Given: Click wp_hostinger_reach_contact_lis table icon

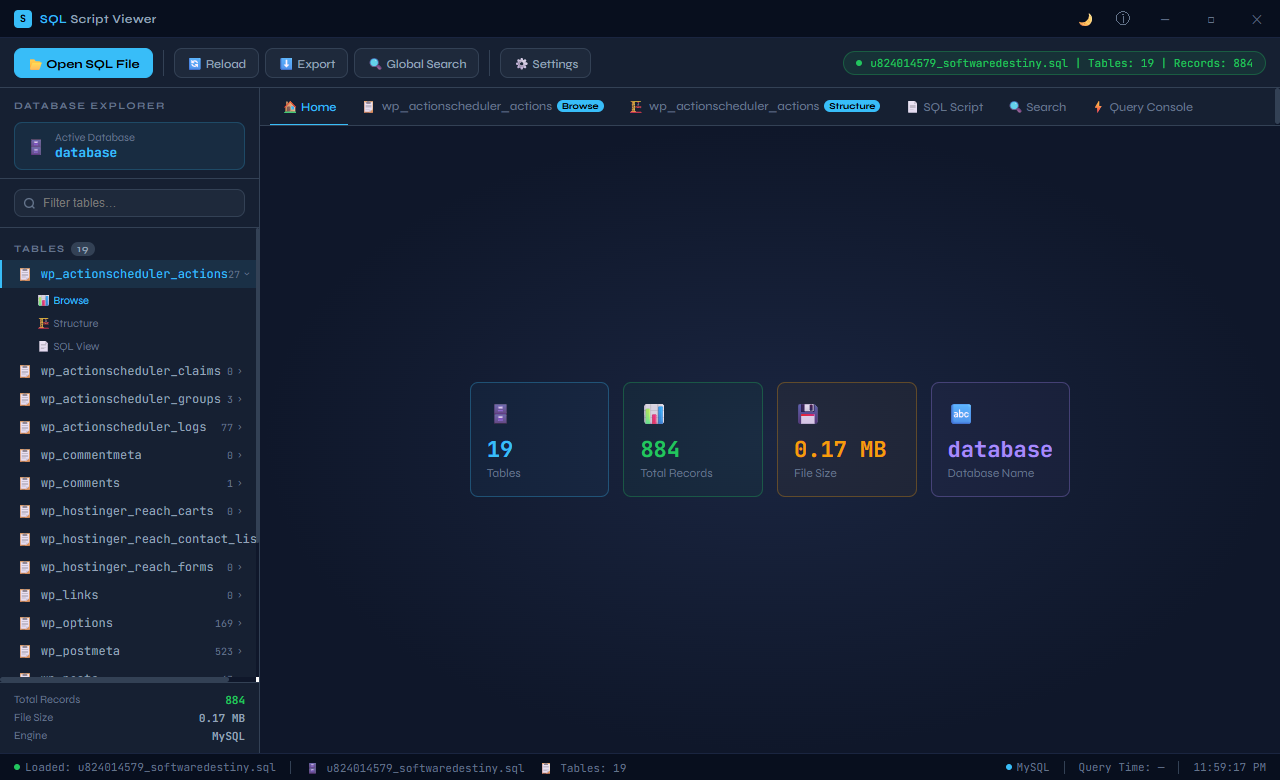Looking at the screenshot, I should tap(25, 539).
